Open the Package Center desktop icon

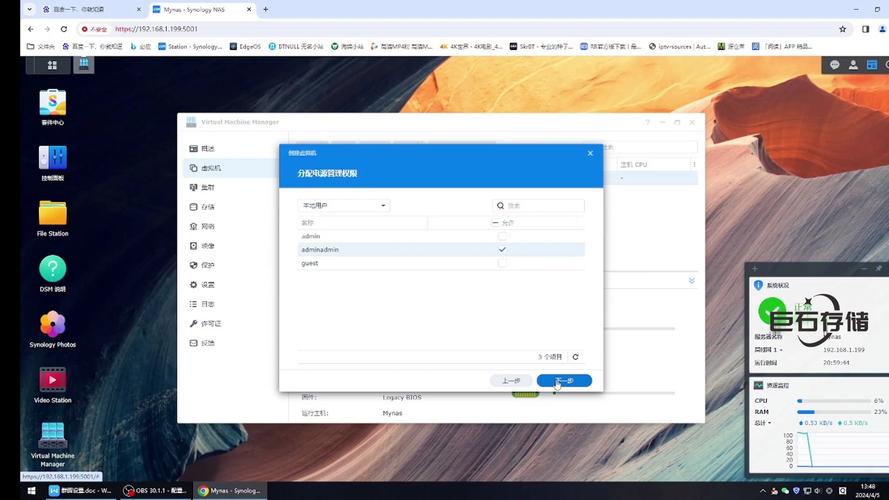click(52, 102)
